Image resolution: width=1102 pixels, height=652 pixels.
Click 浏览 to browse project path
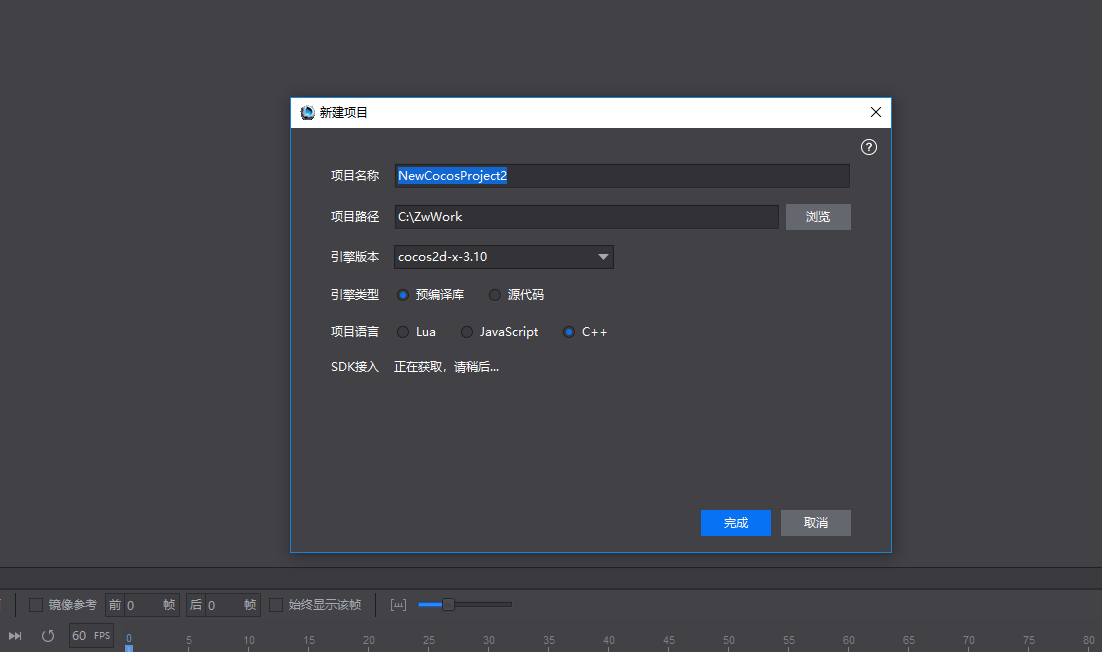pyautogui.click(x=818, y=217)
